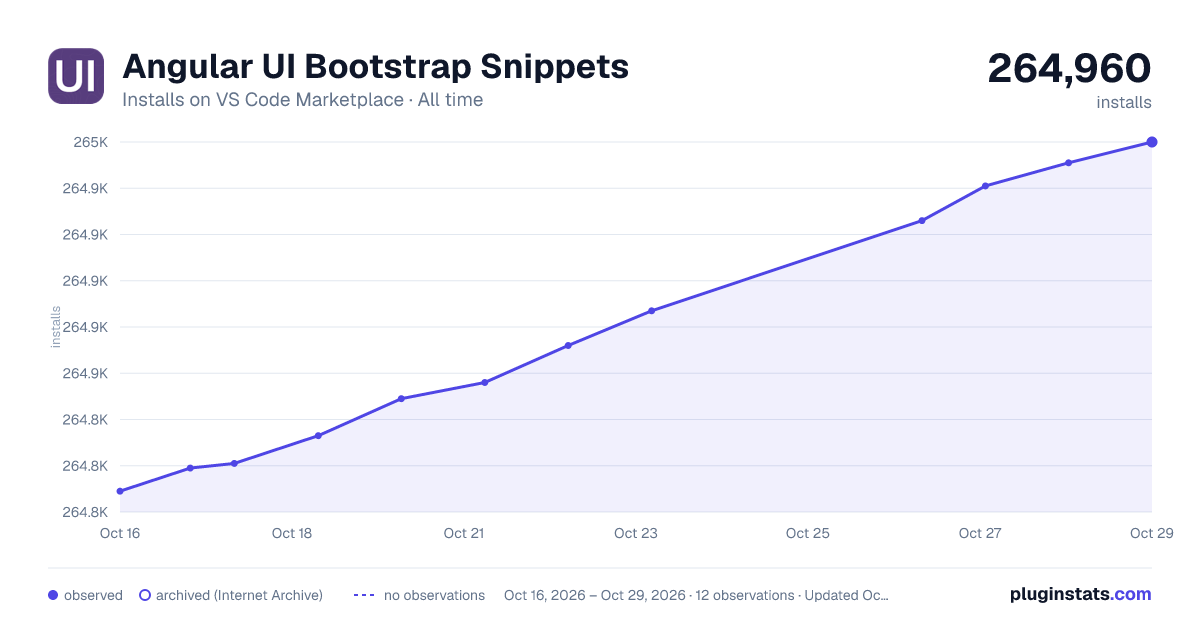Click the 'installs' label under the total count
Viewport: 1200px width, 630px height.
click(x=1124, y=102)
